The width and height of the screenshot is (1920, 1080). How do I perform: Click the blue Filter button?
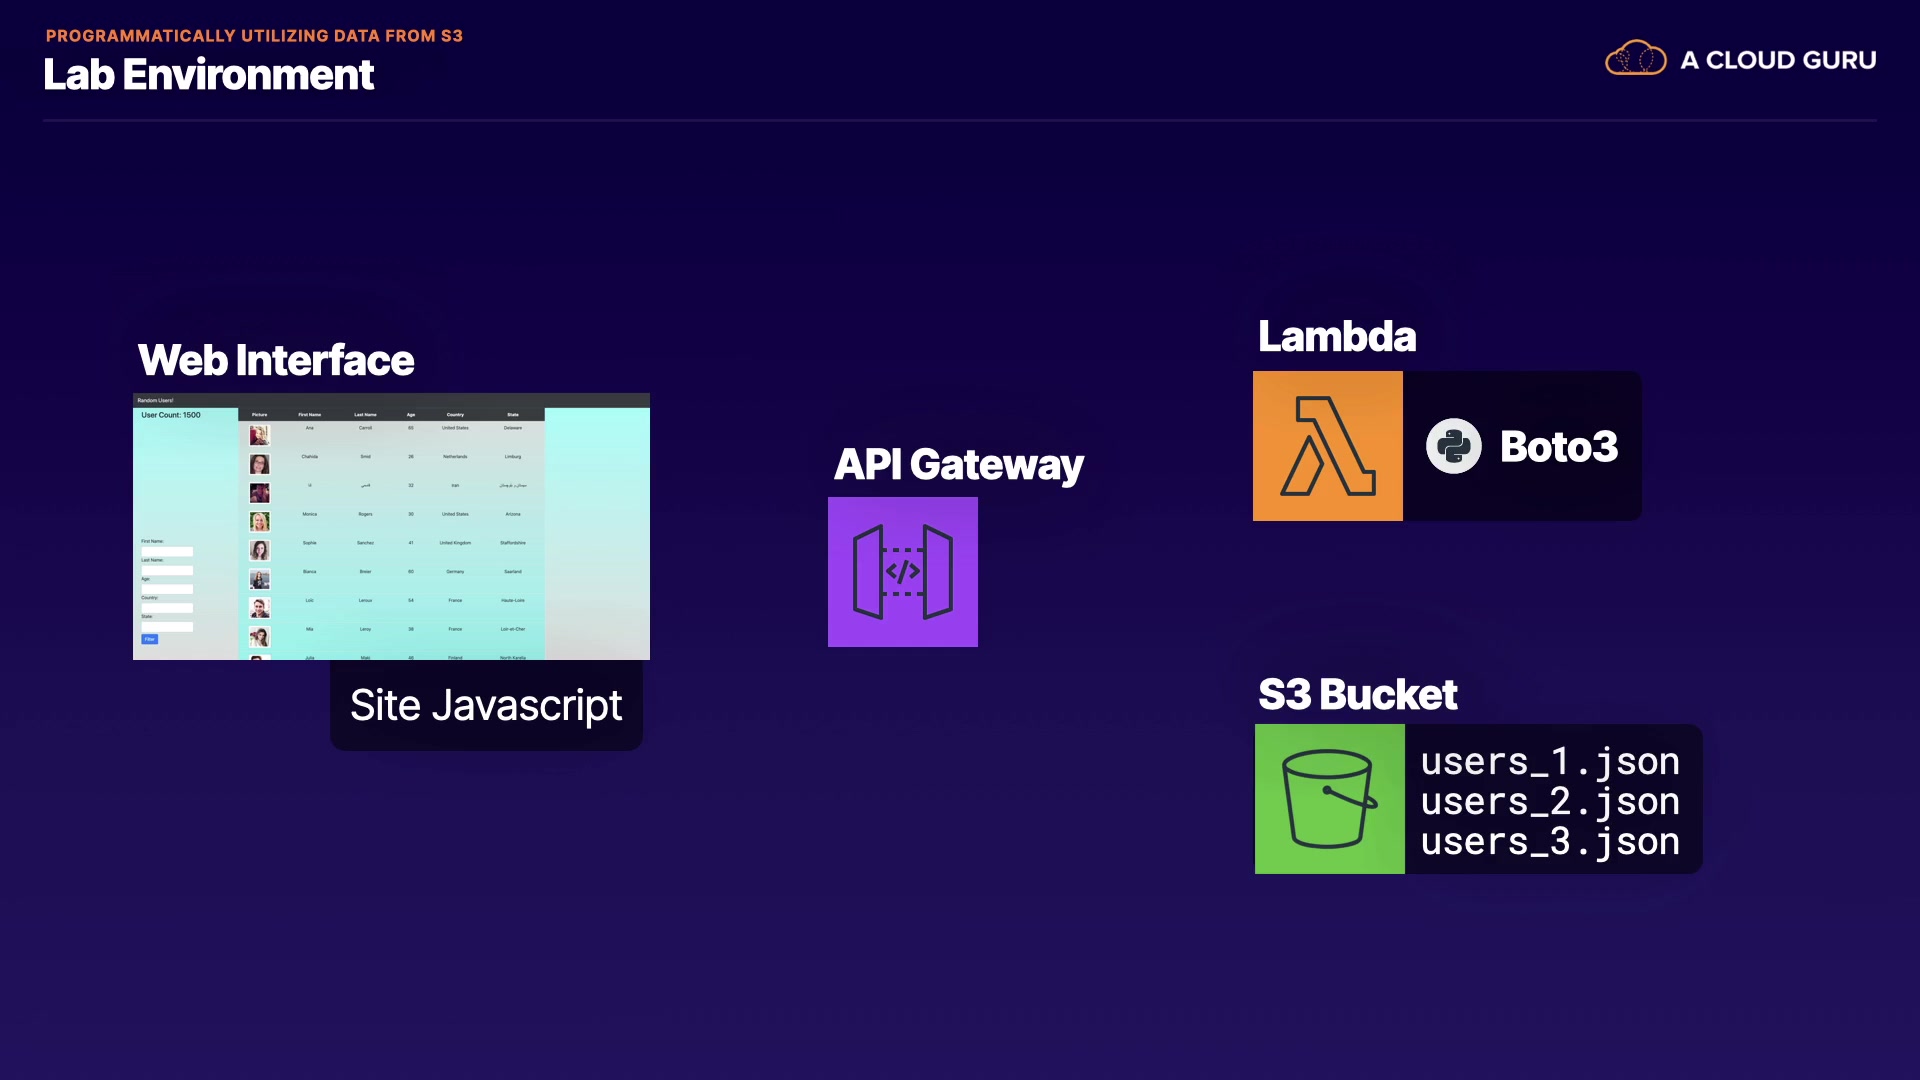tap(150, 639)
